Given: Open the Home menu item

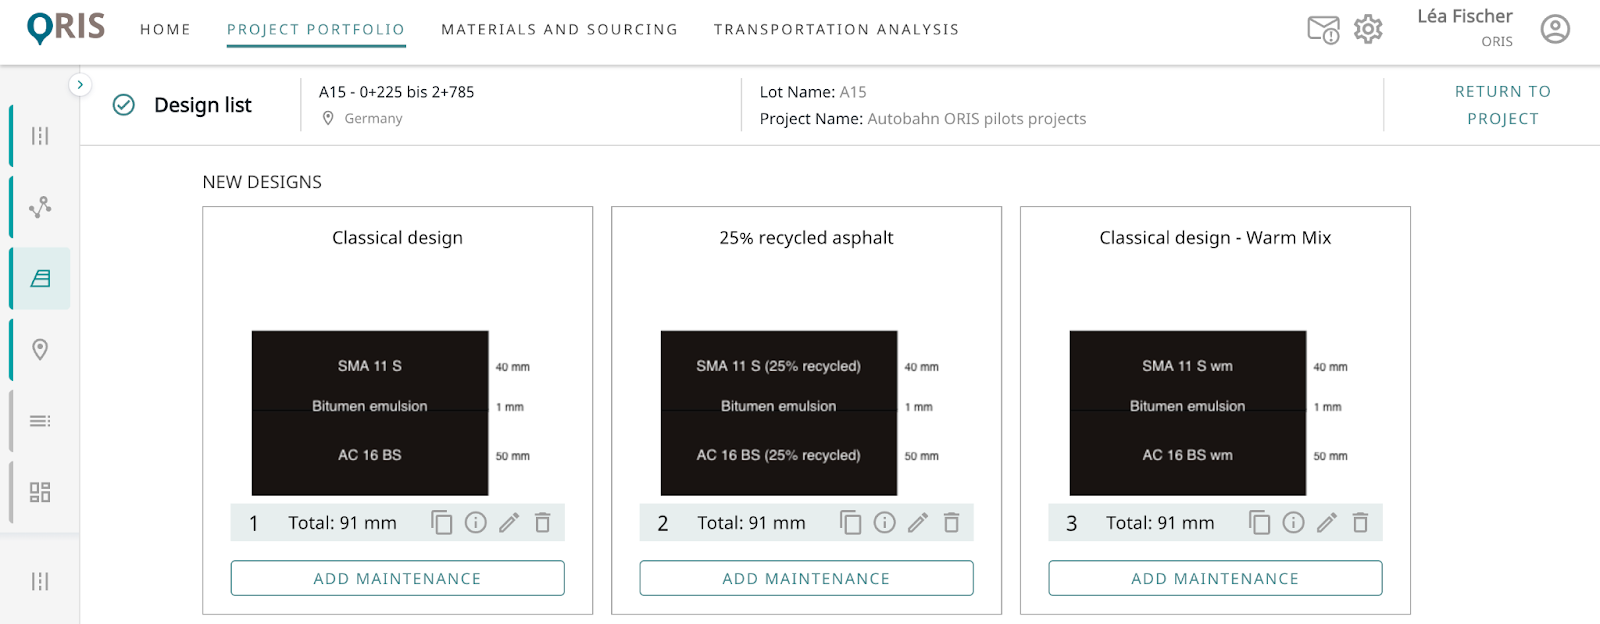Looking at the screenshot, I should click(x=165, y=30).
